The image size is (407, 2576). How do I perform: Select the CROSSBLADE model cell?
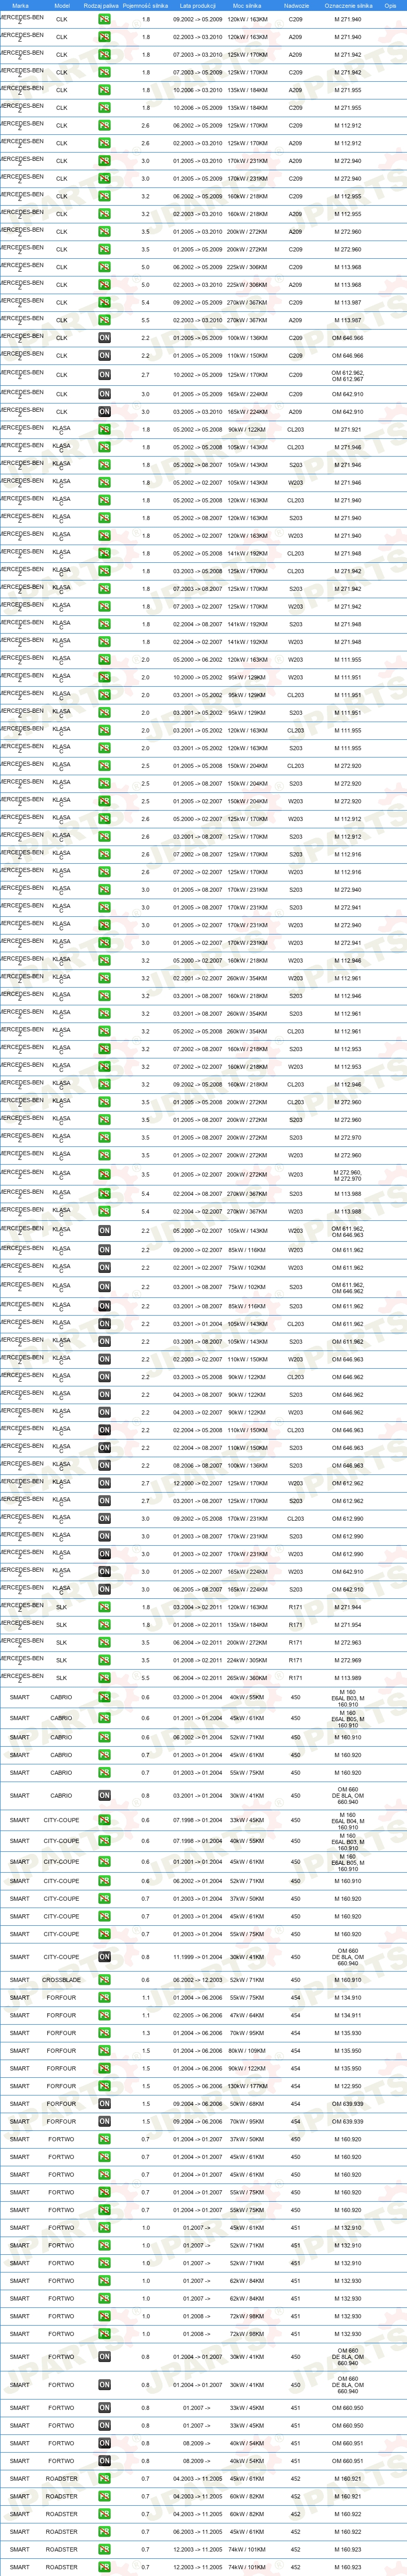pos(62,1980)
